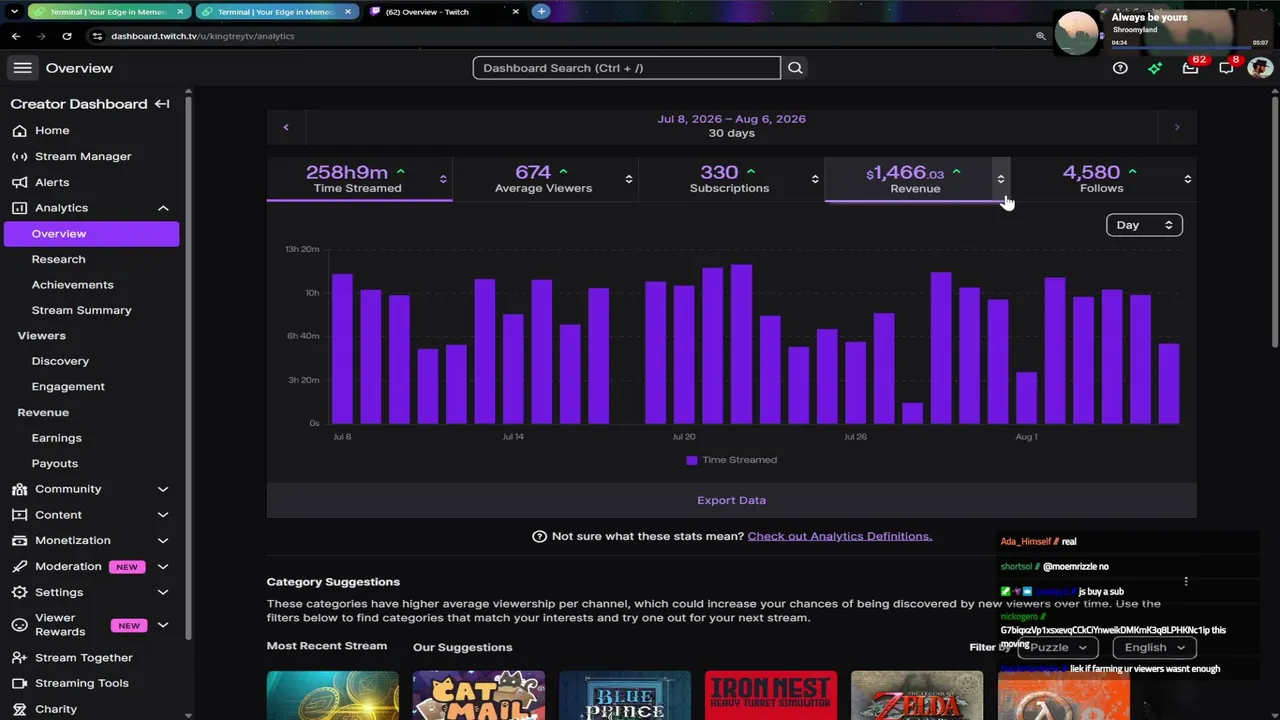Open the Achievements analytics page
Viewport: 1280px width, 720px height.
tap(72, 285)
